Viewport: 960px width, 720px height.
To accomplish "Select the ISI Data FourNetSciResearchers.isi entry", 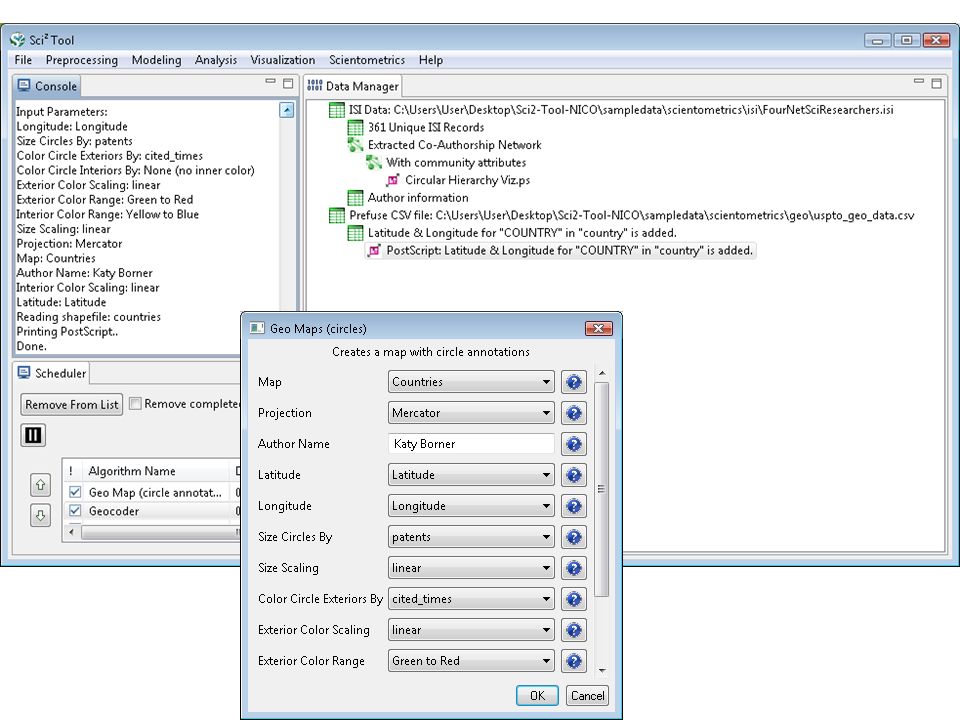I will tap(611, 110).
